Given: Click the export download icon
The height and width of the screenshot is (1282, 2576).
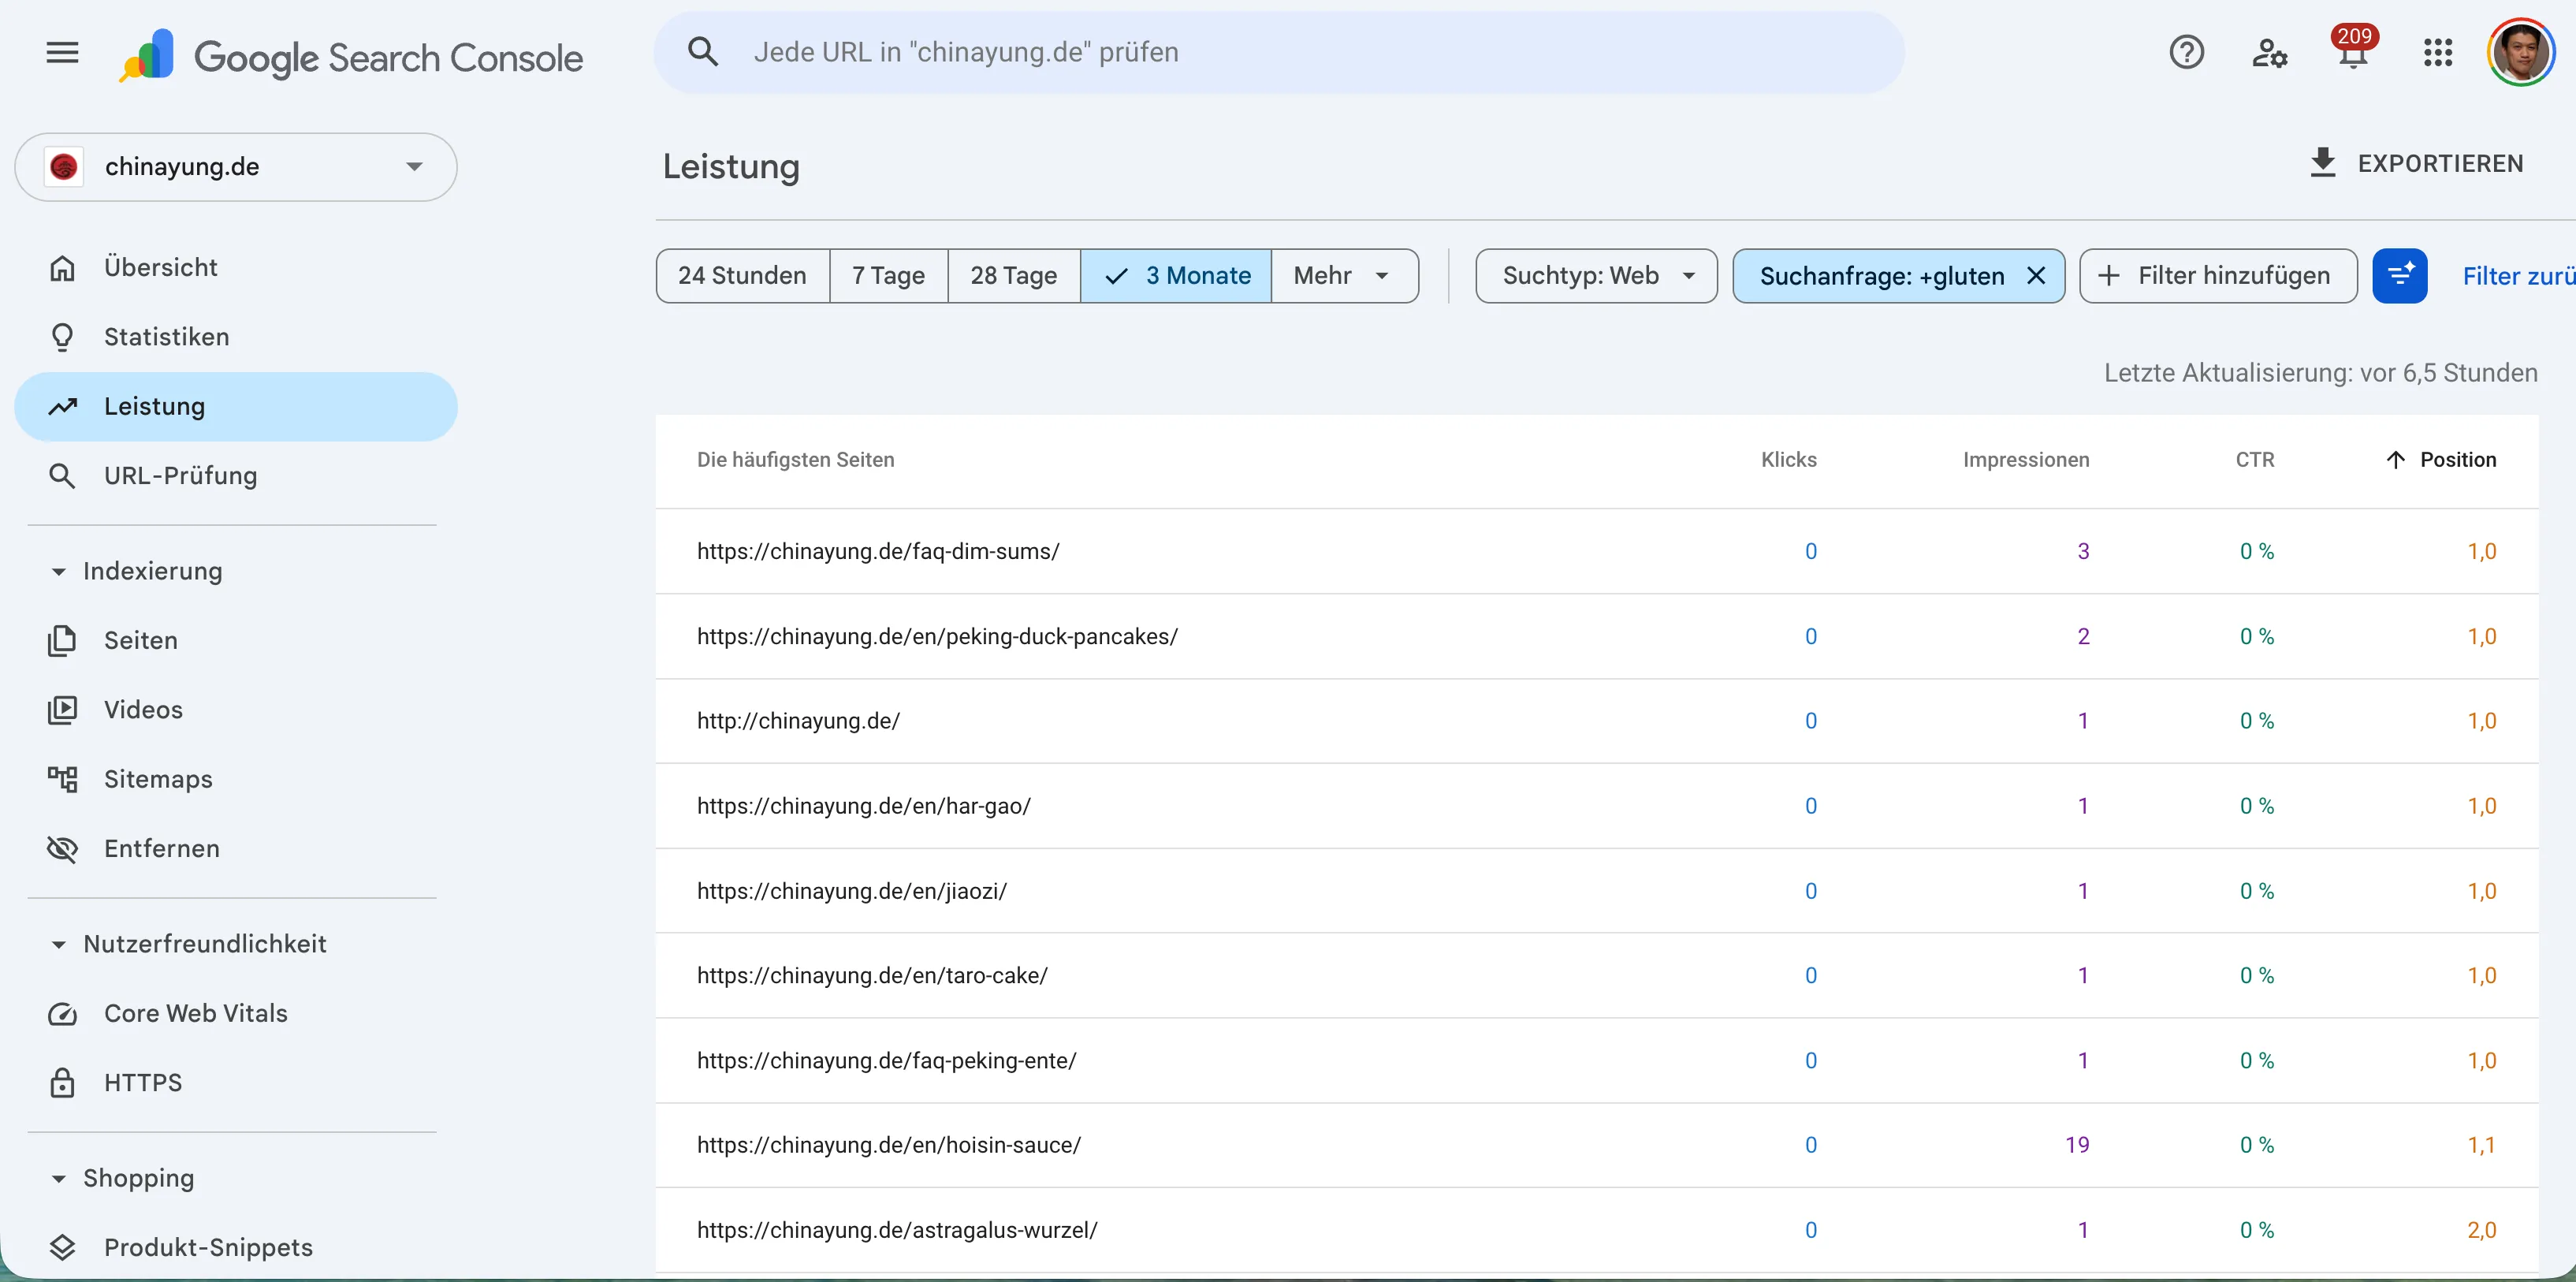Looking at the screenshot, I should tap(2322, 163).
